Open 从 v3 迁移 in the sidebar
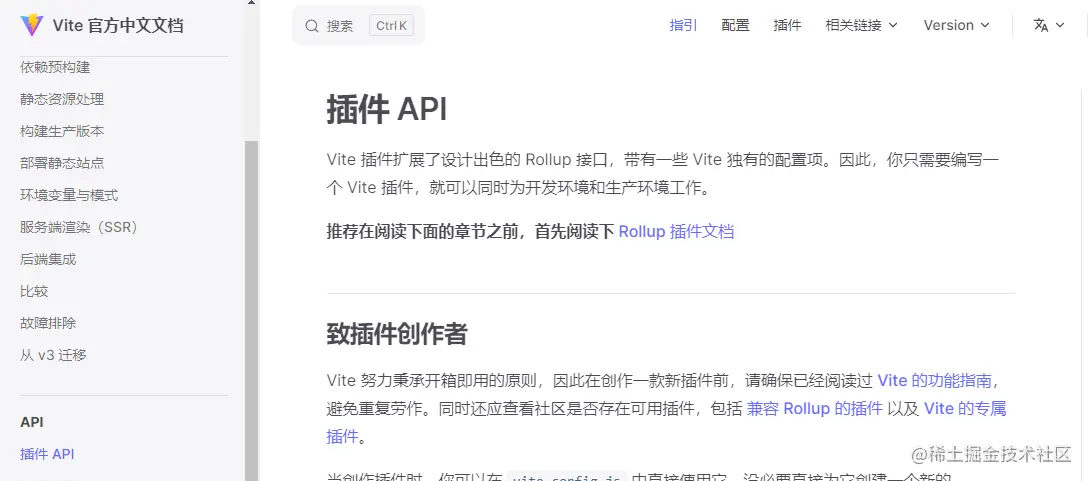Viewport: 1088px width, 481px height. [53, 355]
